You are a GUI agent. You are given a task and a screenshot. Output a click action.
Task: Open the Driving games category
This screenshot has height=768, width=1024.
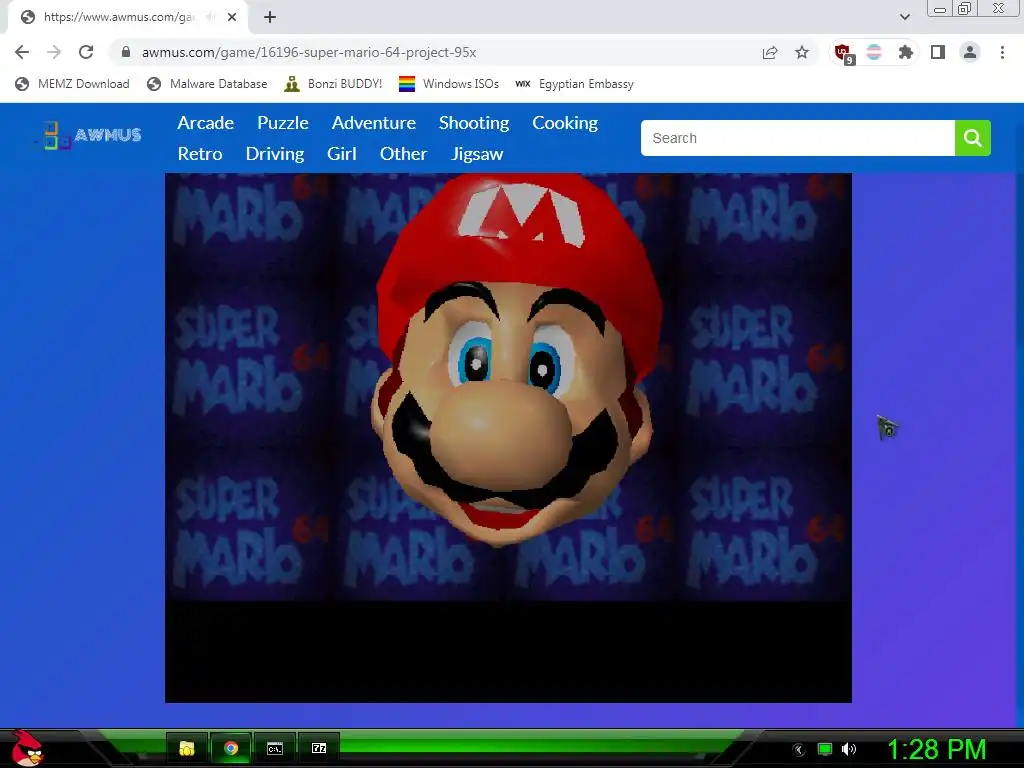pos(275,154)
